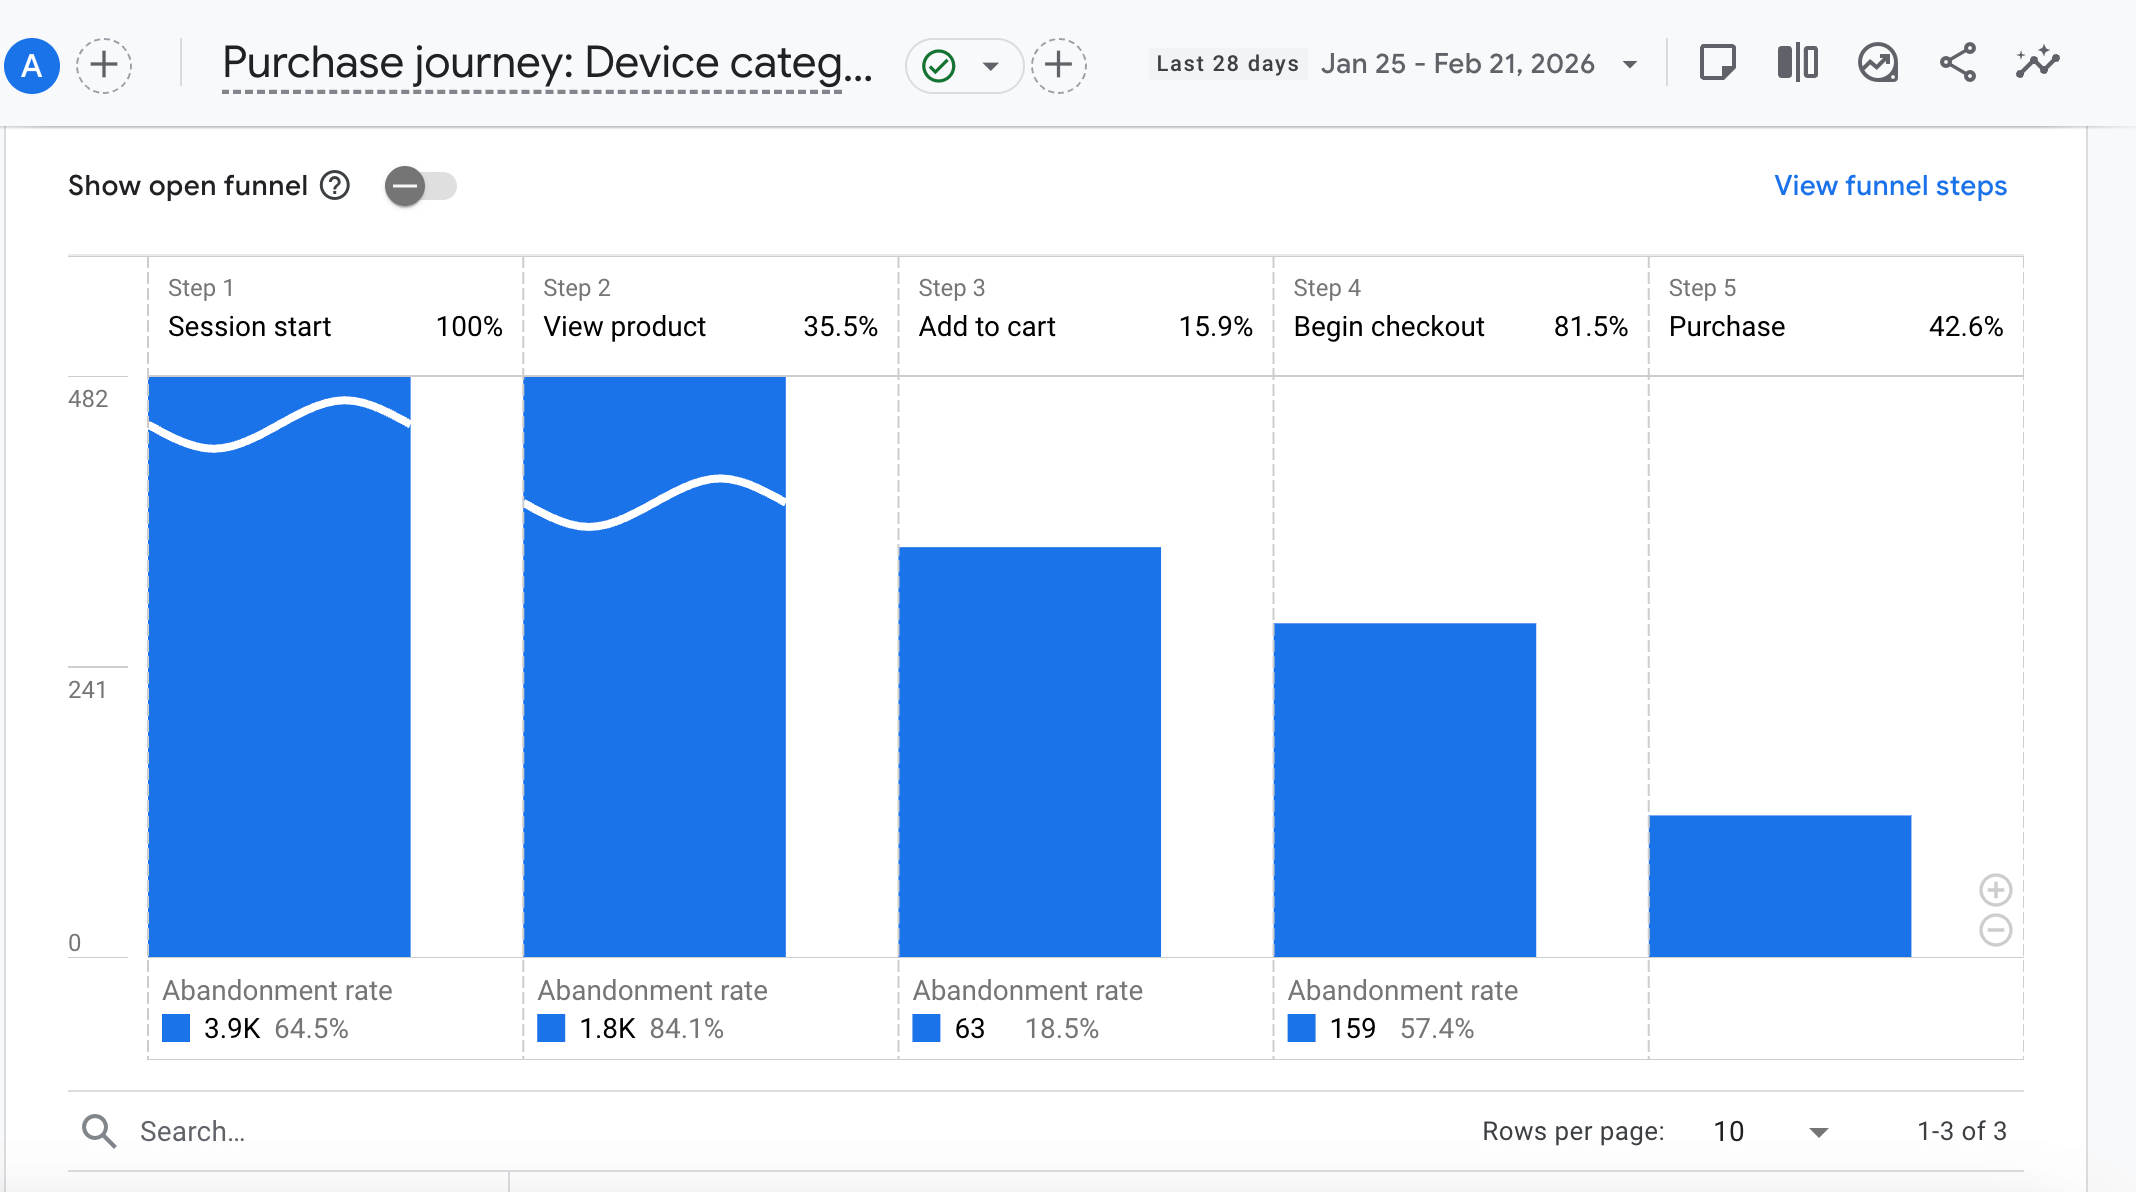Image resolution: width=2136 pixels, height=1192 pixels.
Task: Click the add comparison plus icon
Action: pyautogui.click(x=104, y=66)
